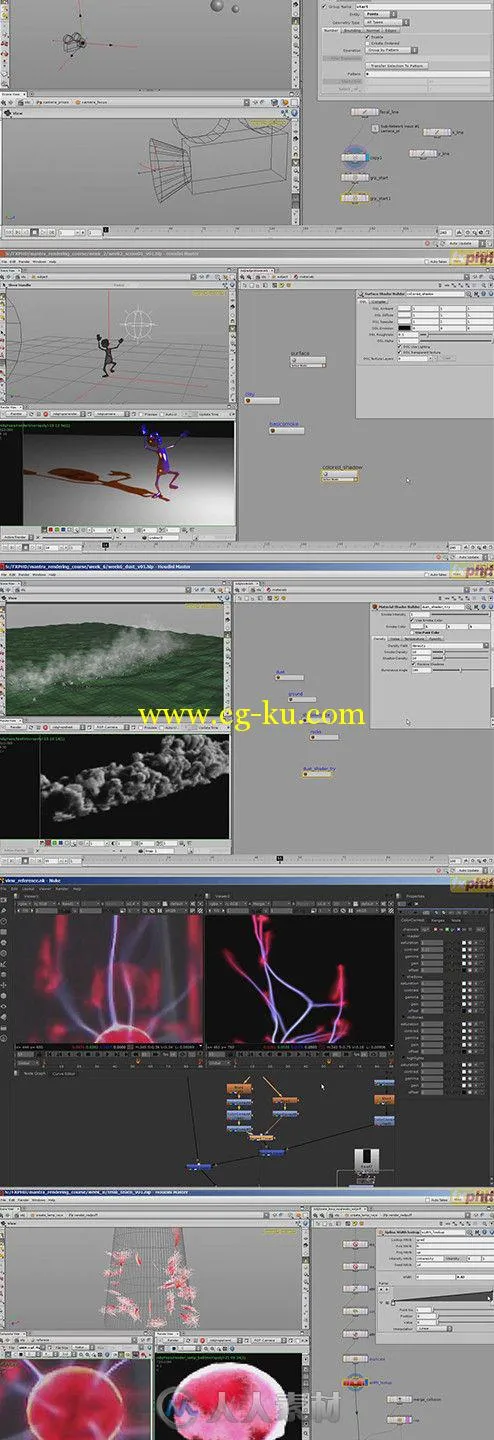Open Geometry Type dropdown showing All Types
This screenshot has height=1440, width=494.
point(386,22)
